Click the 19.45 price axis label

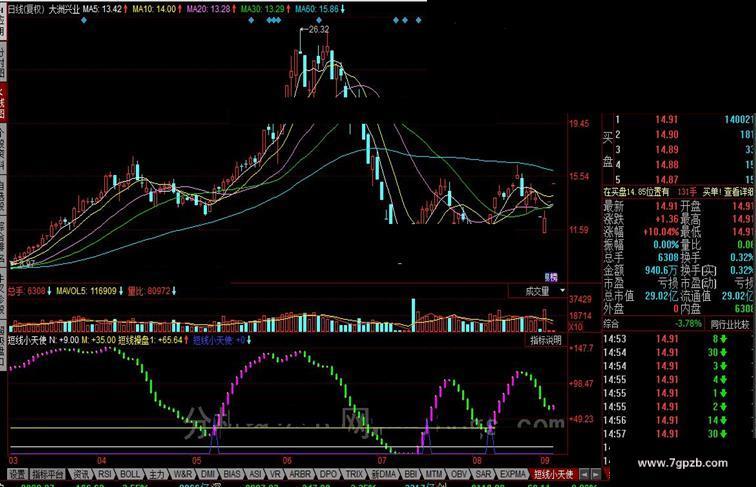(x=579, y=124)
